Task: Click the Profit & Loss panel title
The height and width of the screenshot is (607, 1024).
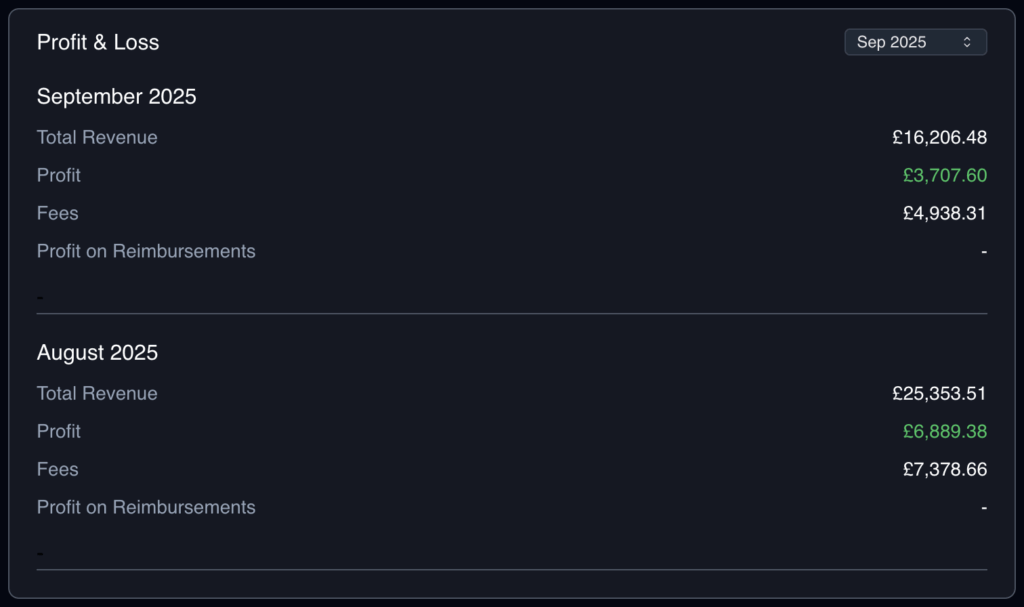Action: pyautogui.click(x=98, y=42)
